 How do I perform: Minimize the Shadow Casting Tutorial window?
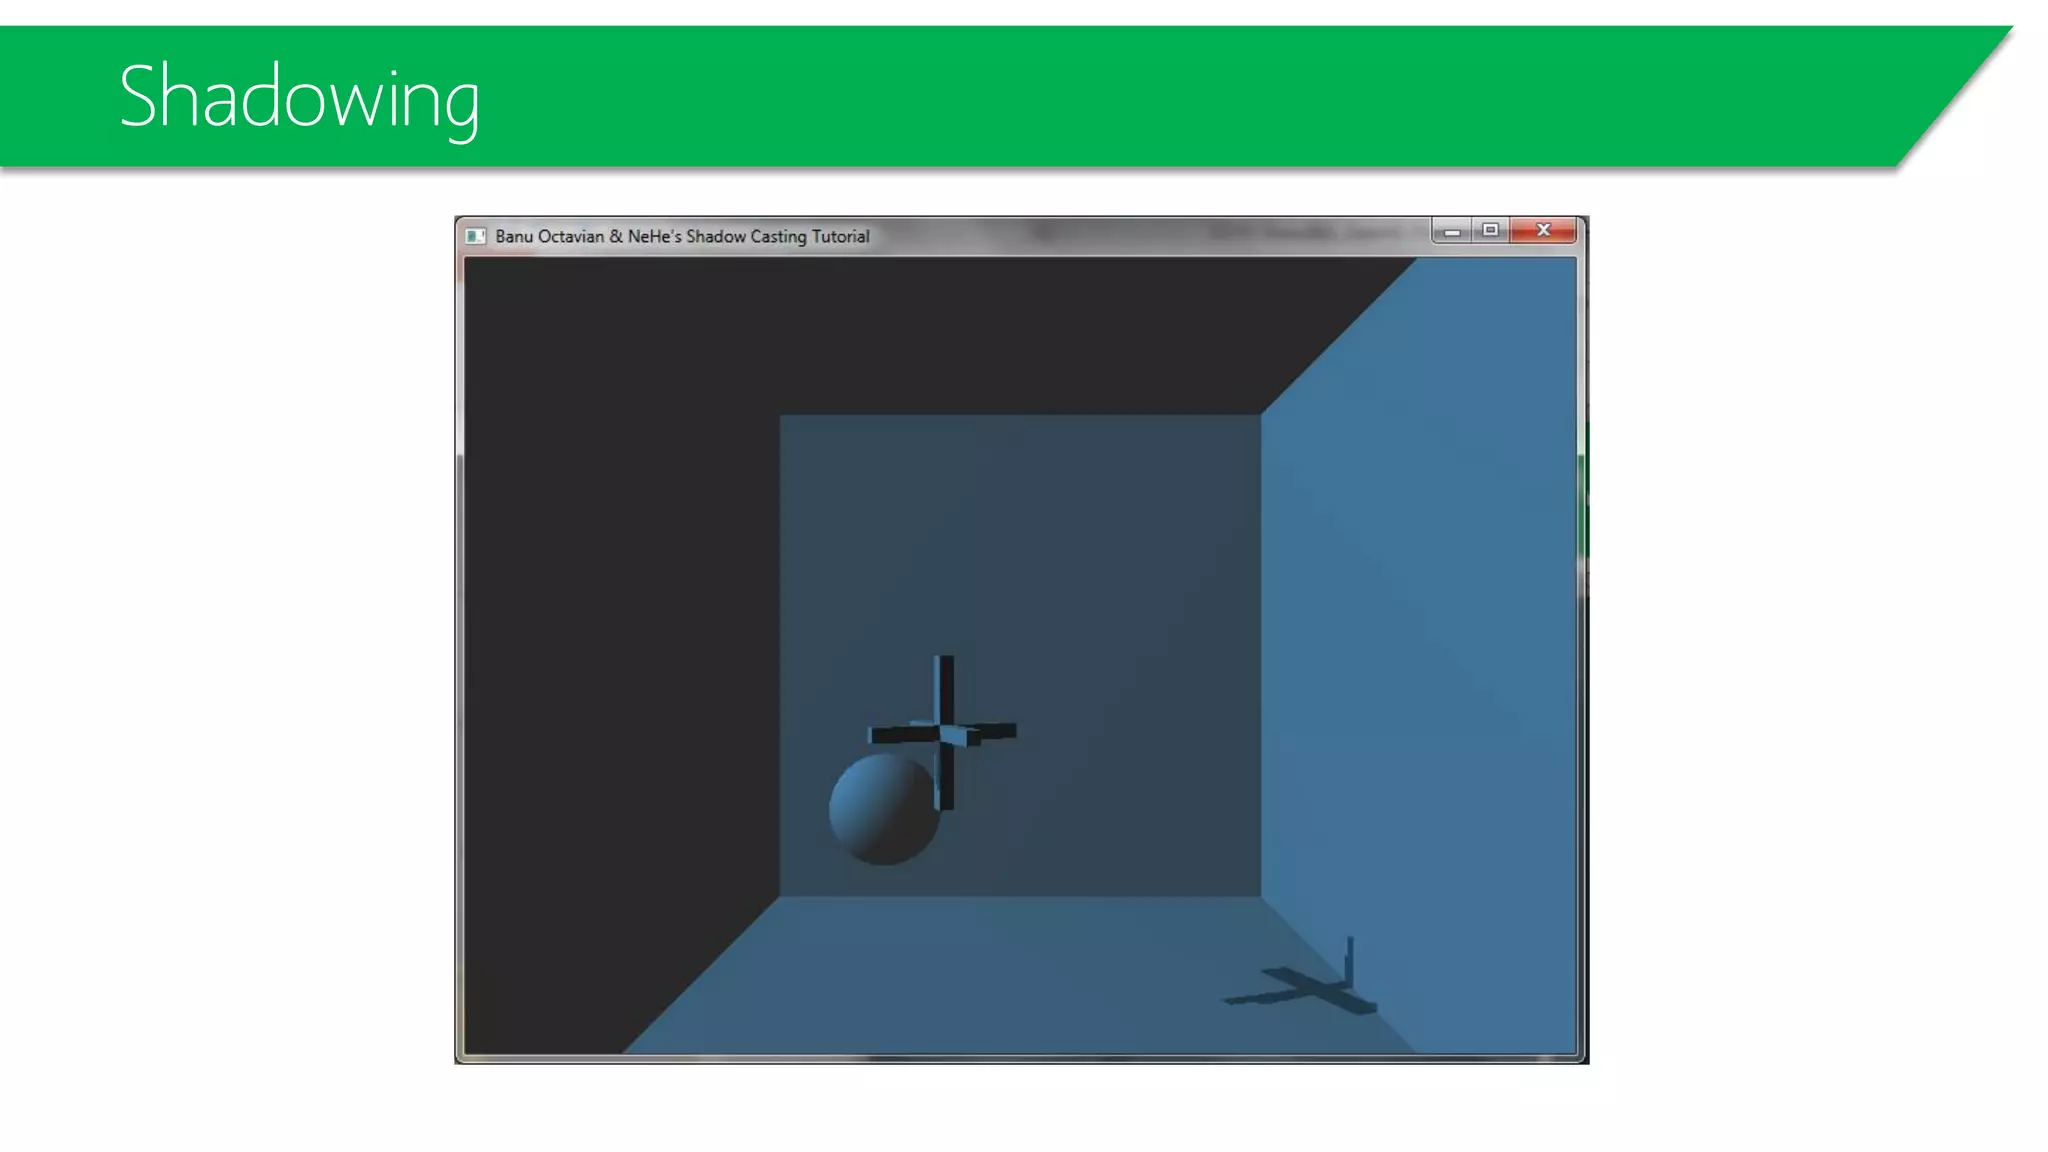[x=1452, y=231]
